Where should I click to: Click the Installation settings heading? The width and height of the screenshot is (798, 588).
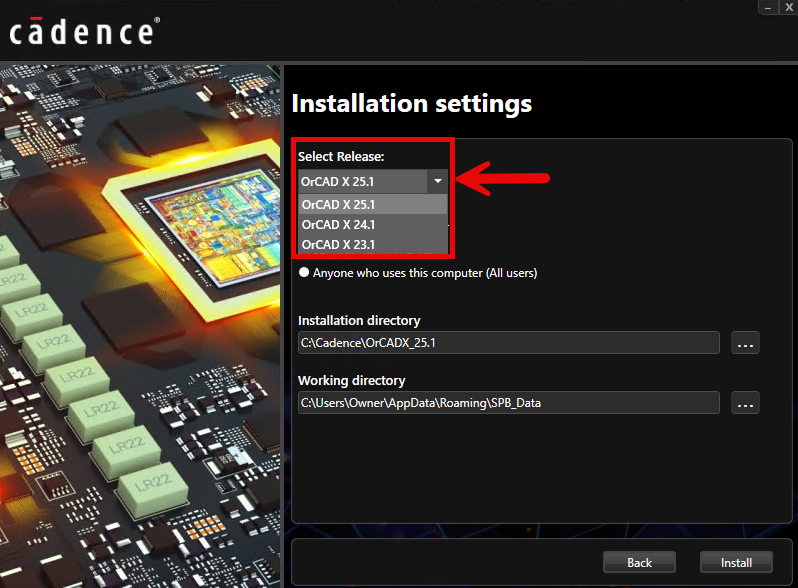[x=411, y=104]
